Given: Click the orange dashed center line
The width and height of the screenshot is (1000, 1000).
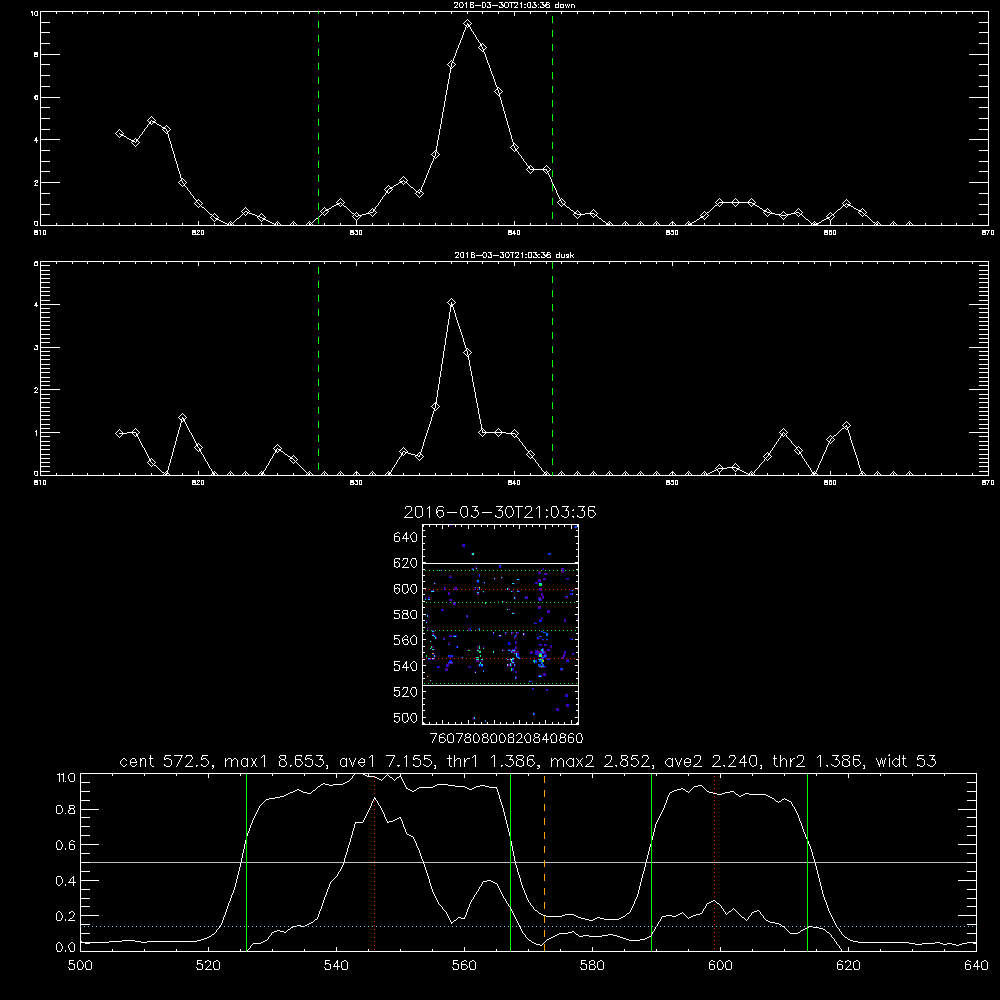Looking at the screenshot, I should [544, 862].
